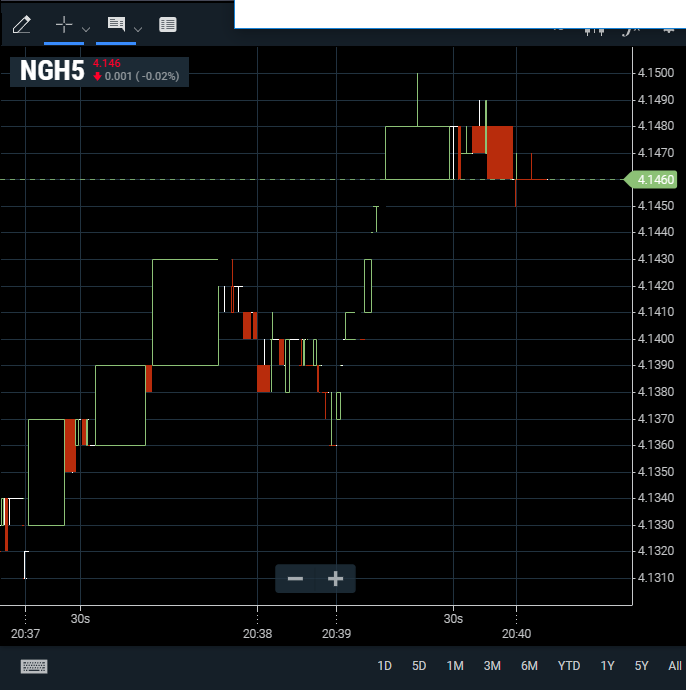Click the NGH5 symbol label
This screenshot has height=690, width=686.
[x=51, y=72]
